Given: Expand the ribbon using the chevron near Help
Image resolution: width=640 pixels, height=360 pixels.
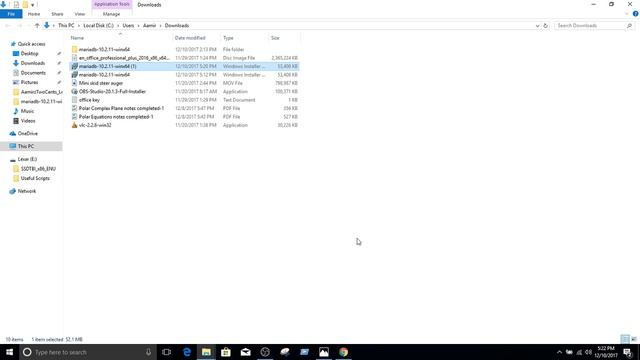Looking at the screenshot, I should pos(627,14).
